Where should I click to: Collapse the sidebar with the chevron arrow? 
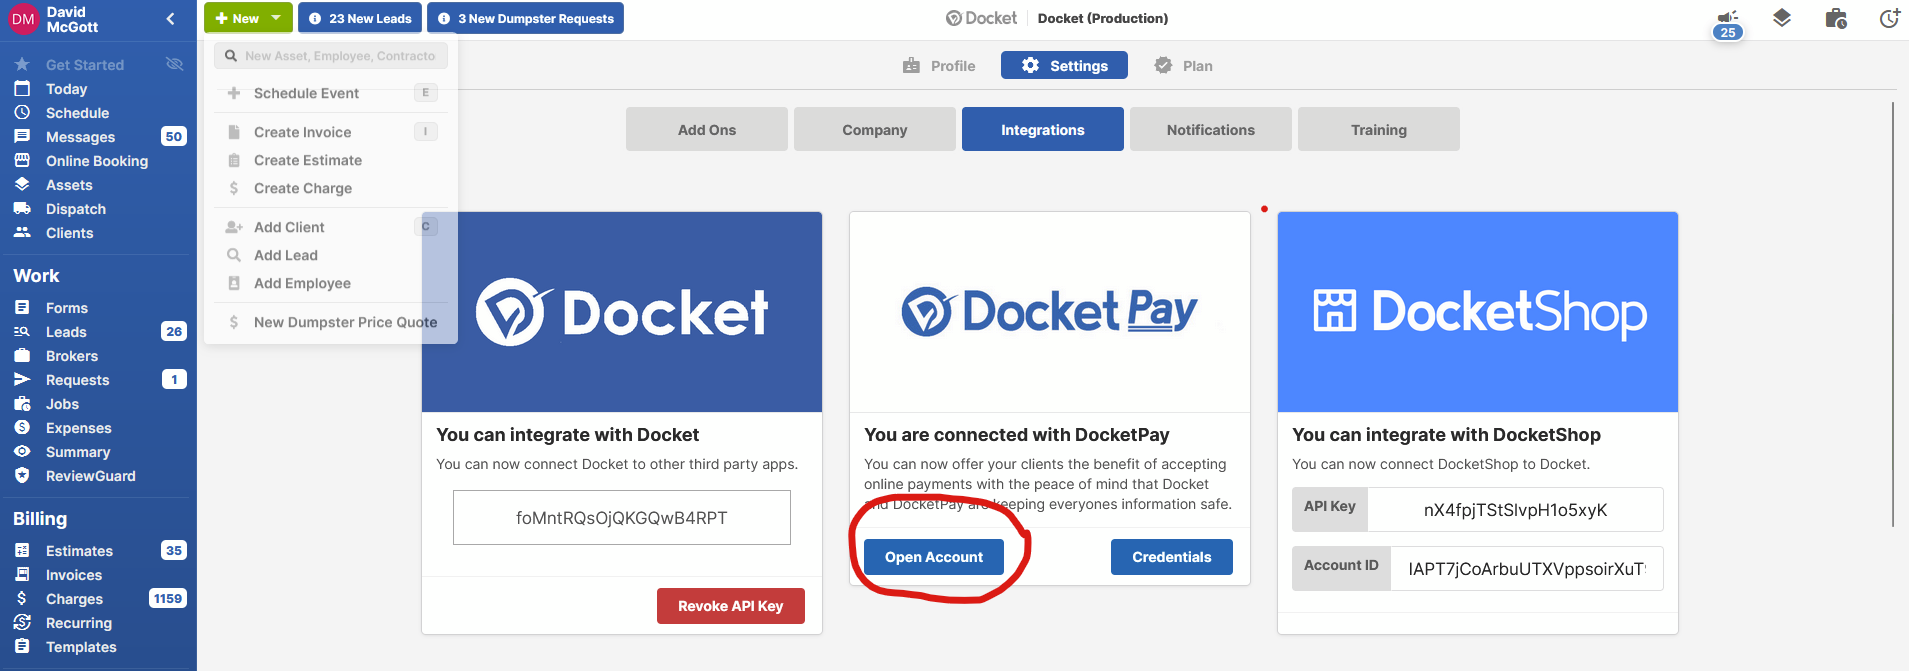[170, 18]
